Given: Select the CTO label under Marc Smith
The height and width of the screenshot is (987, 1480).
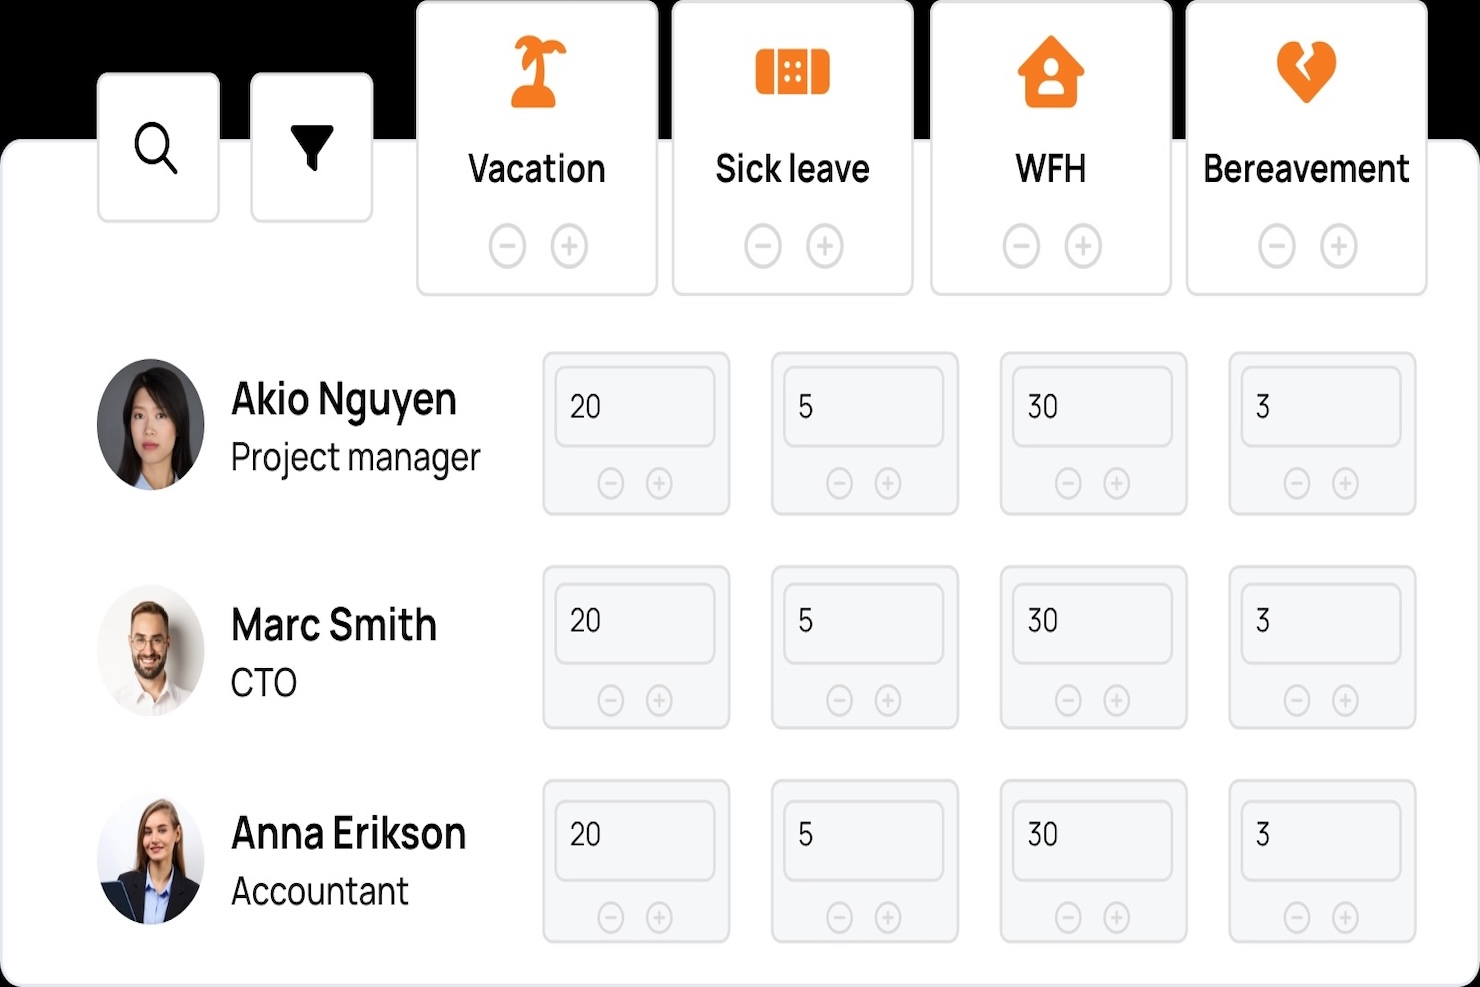Looking at the screenshot, I should (x=263, y=683).
